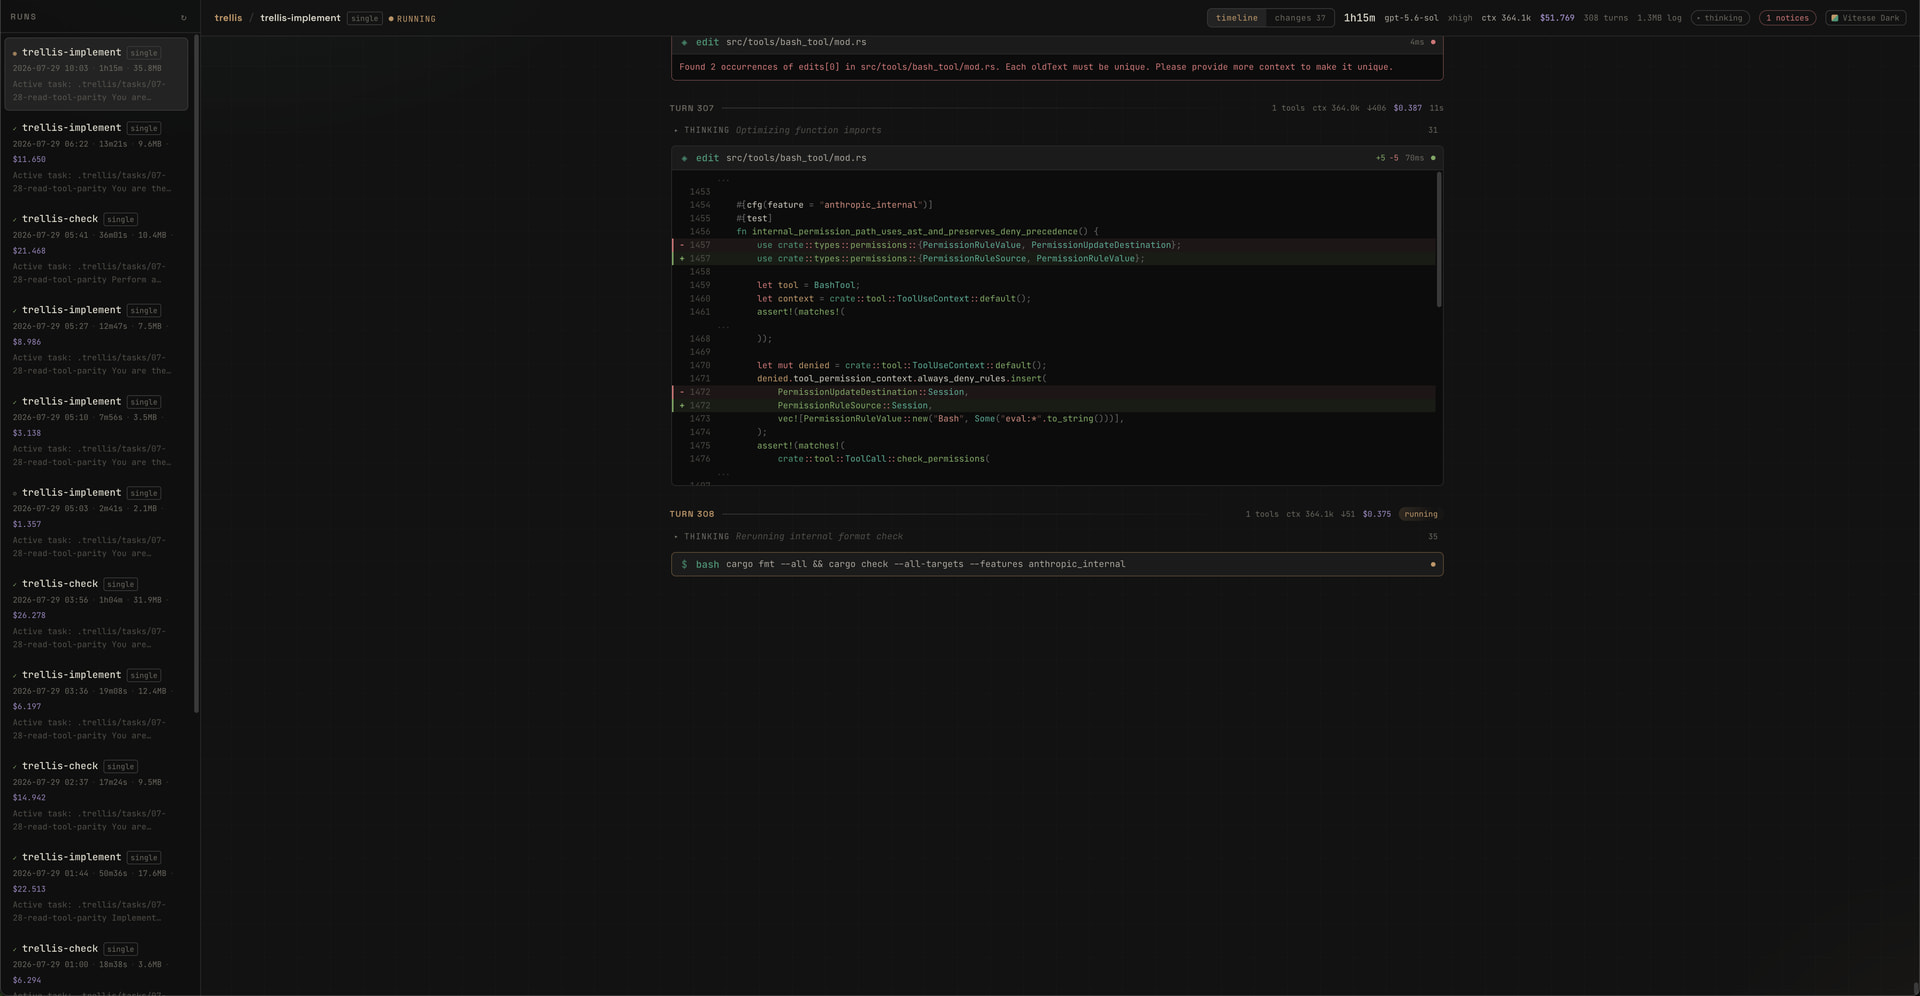Click the $0.387 cost on Turn 307

(1407, 108)
